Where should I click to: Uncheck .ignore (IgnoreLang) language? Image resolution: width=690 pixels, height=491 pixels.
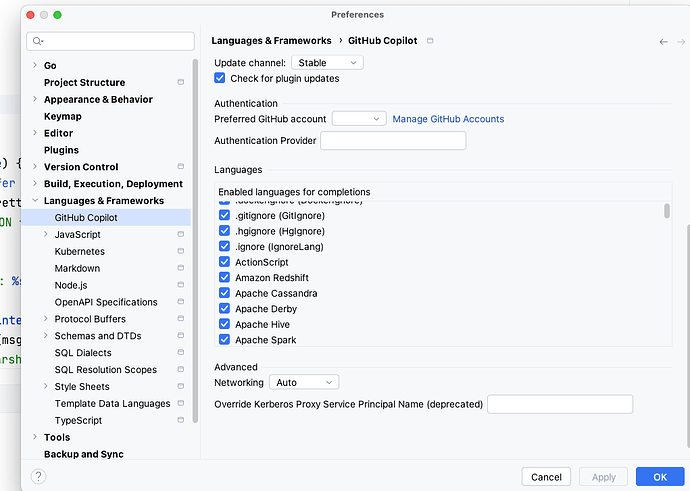coord(224,246)
